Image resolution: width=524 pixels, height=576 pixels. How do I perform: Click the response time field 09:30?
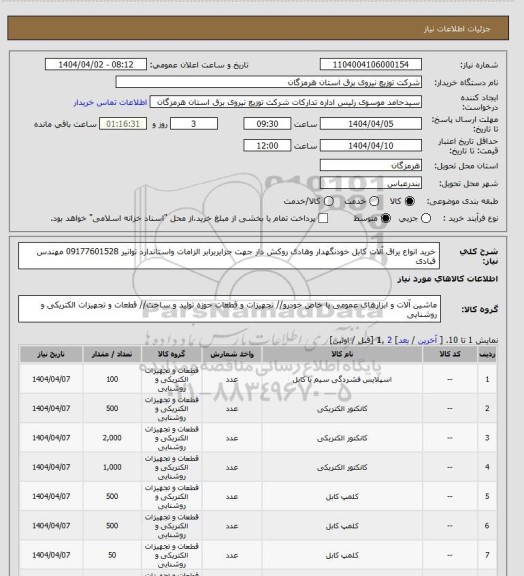(x=267, y=124)
